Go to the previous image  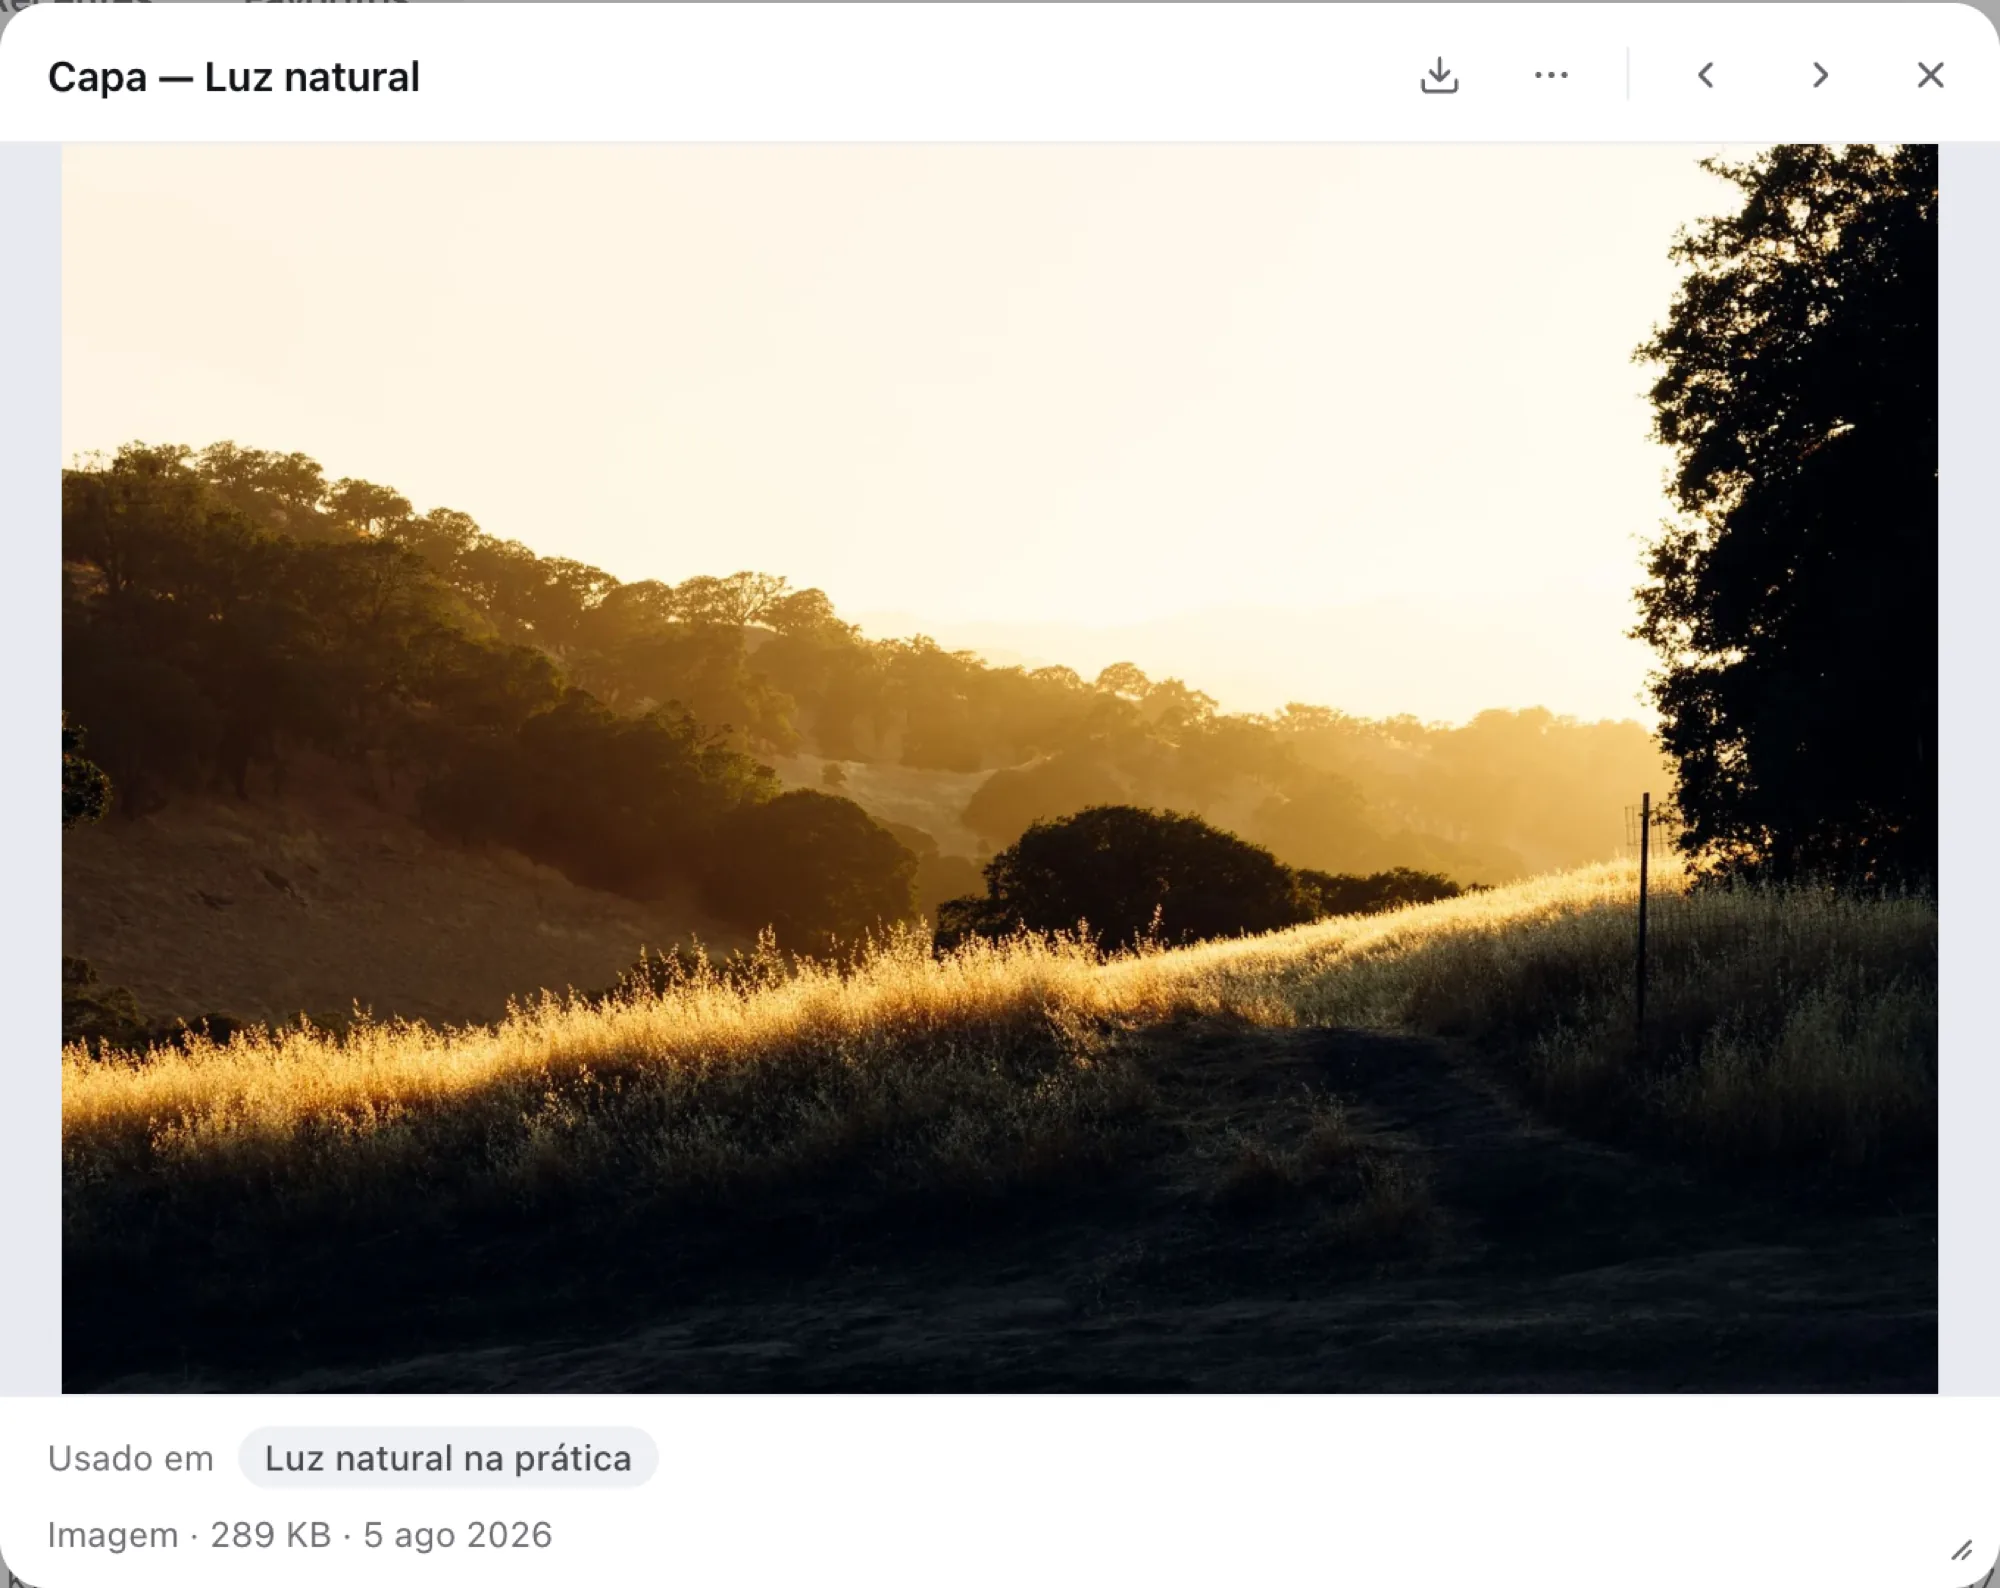(1706, 76)
